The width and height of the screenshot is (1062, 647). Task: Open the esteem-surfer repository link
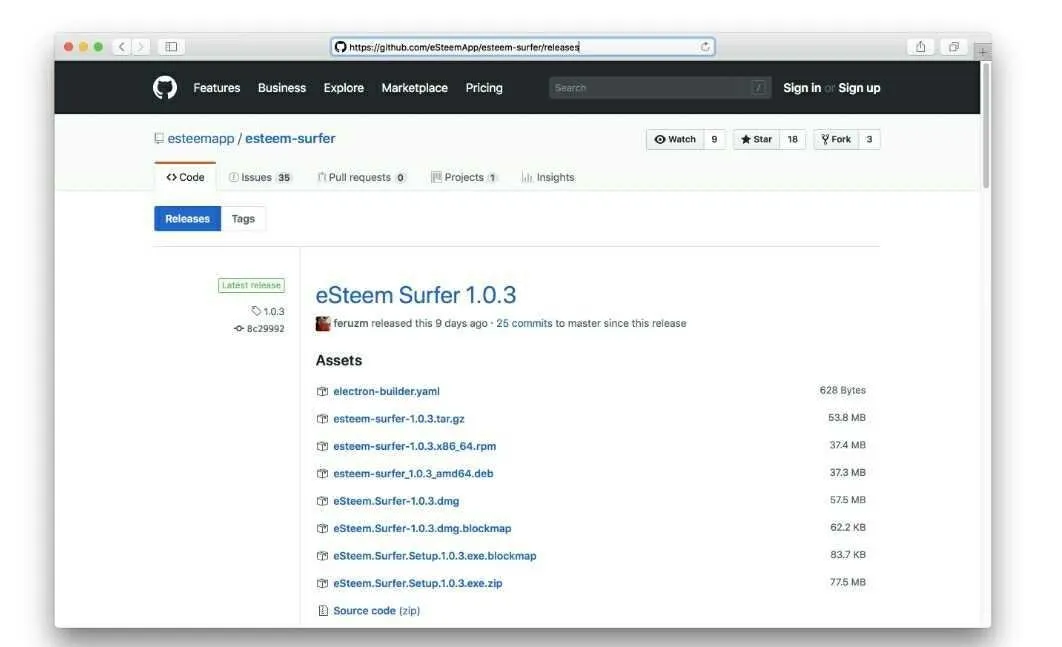click(290, 138)
